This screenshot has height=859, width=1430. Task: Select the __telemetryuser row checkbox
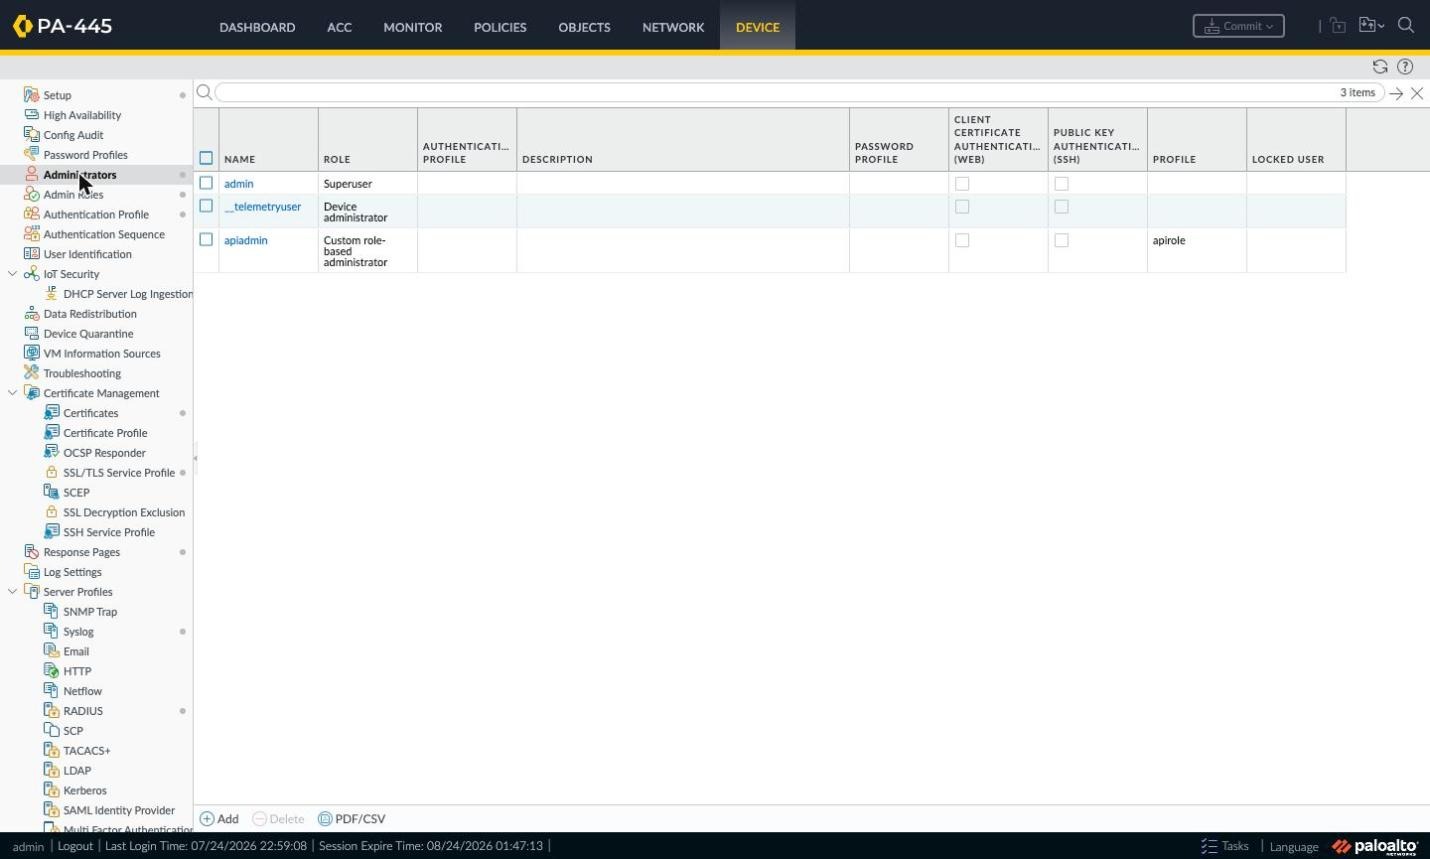(206, 206)
